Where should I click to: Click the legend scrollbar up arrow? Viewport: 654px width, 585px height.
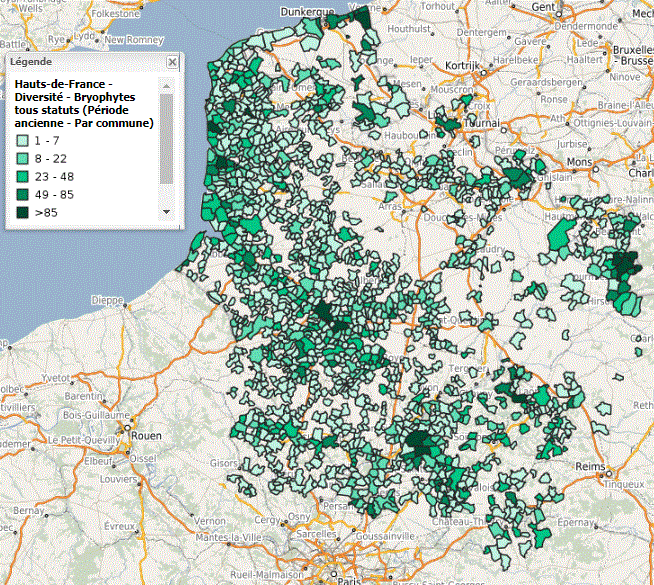(167, 85)
